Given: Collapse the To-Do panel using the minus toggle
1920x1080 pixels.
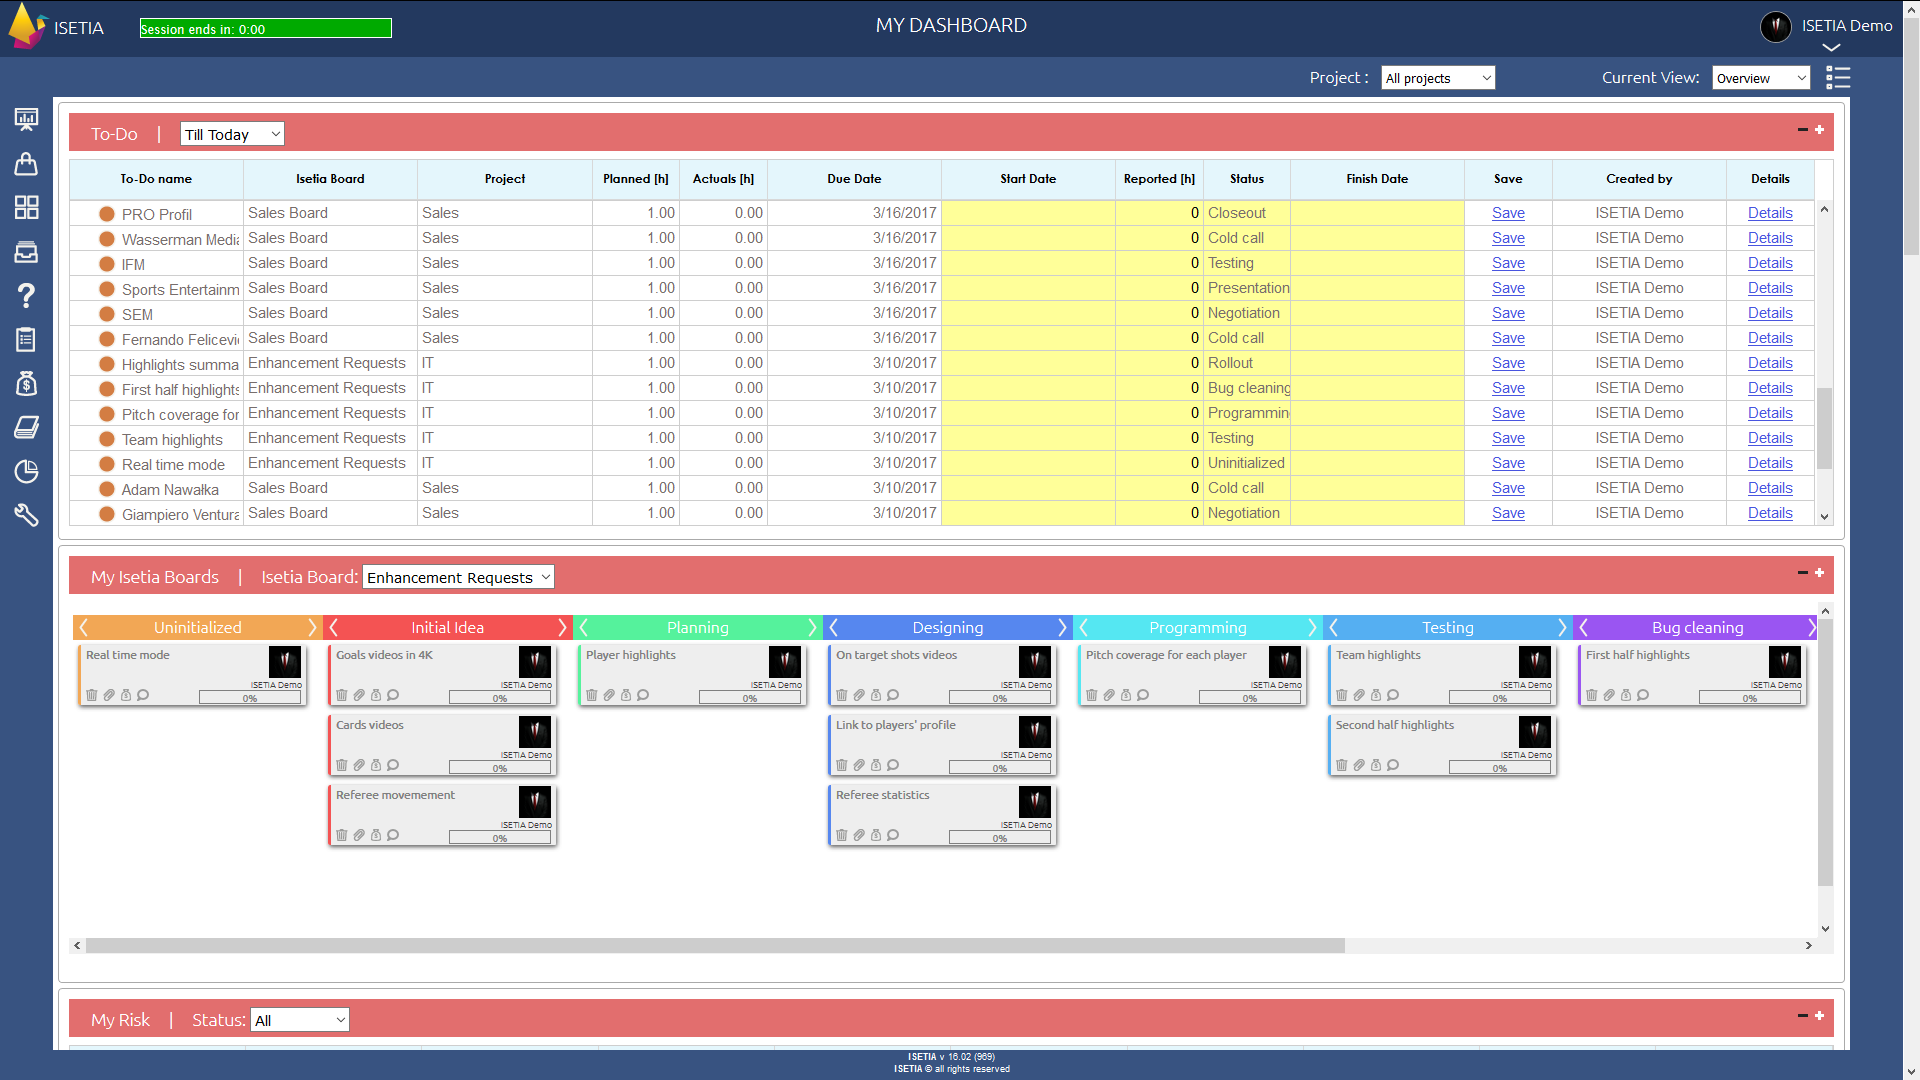Looking at the screenshot, I should (x=1803, y=129).
